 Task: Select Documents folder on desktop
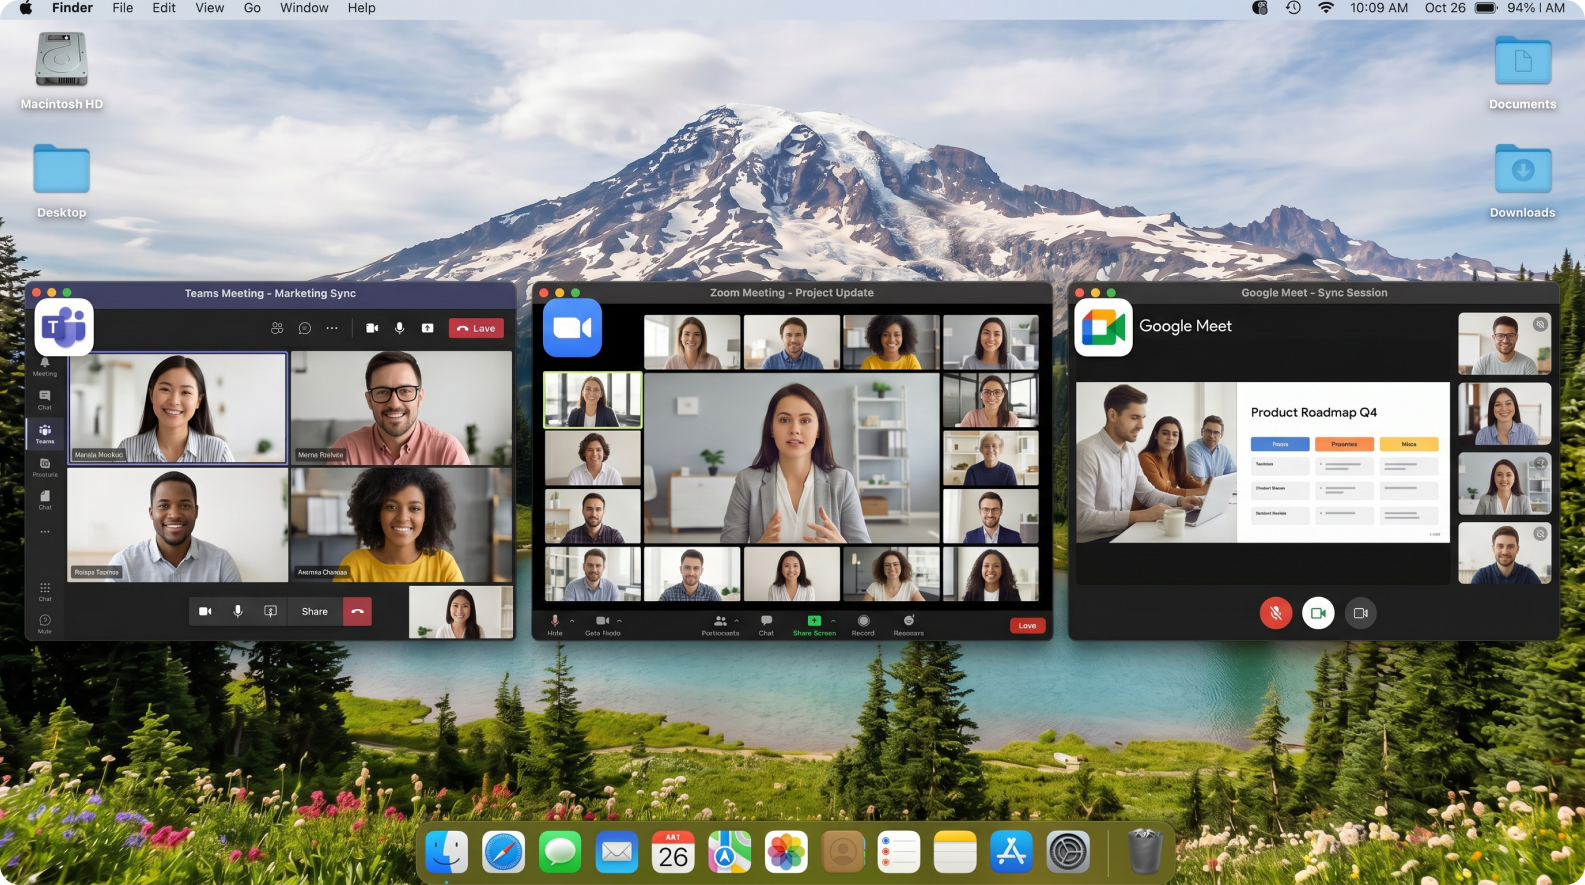(x=1523, y=72)
